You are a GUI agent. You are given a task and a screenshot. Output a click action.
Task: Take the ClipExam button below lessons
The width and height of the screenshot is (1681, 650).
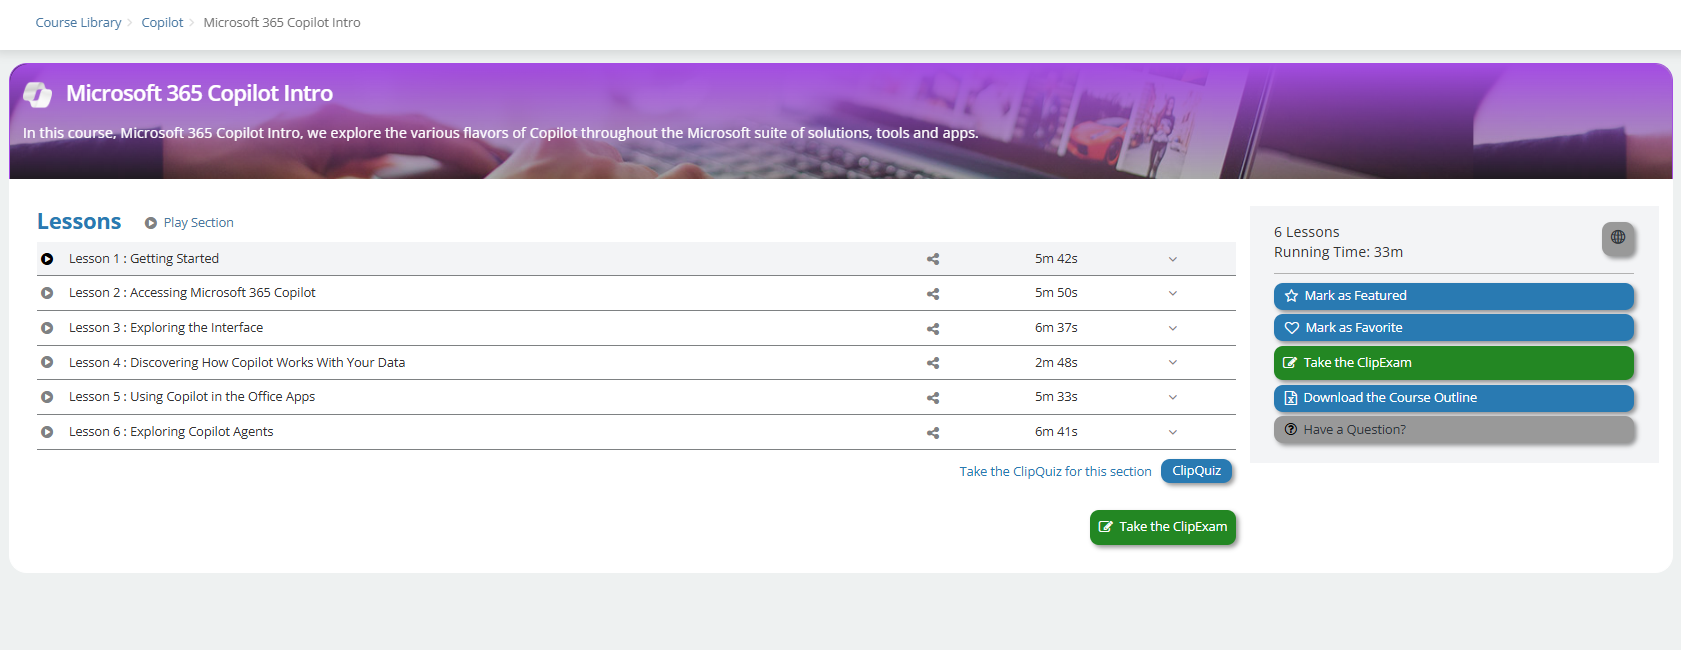click(1163, 527)
